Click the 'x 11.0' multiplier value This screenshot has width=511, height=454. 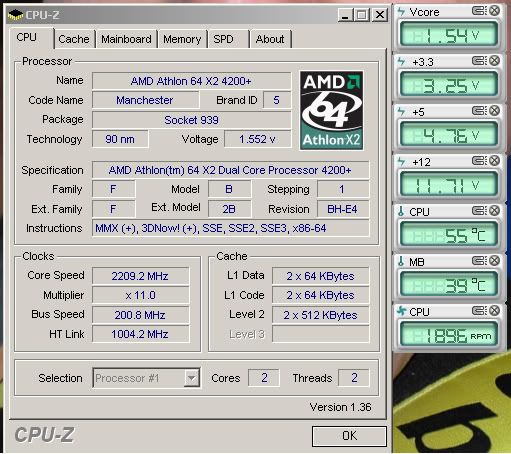coord(140,295)
